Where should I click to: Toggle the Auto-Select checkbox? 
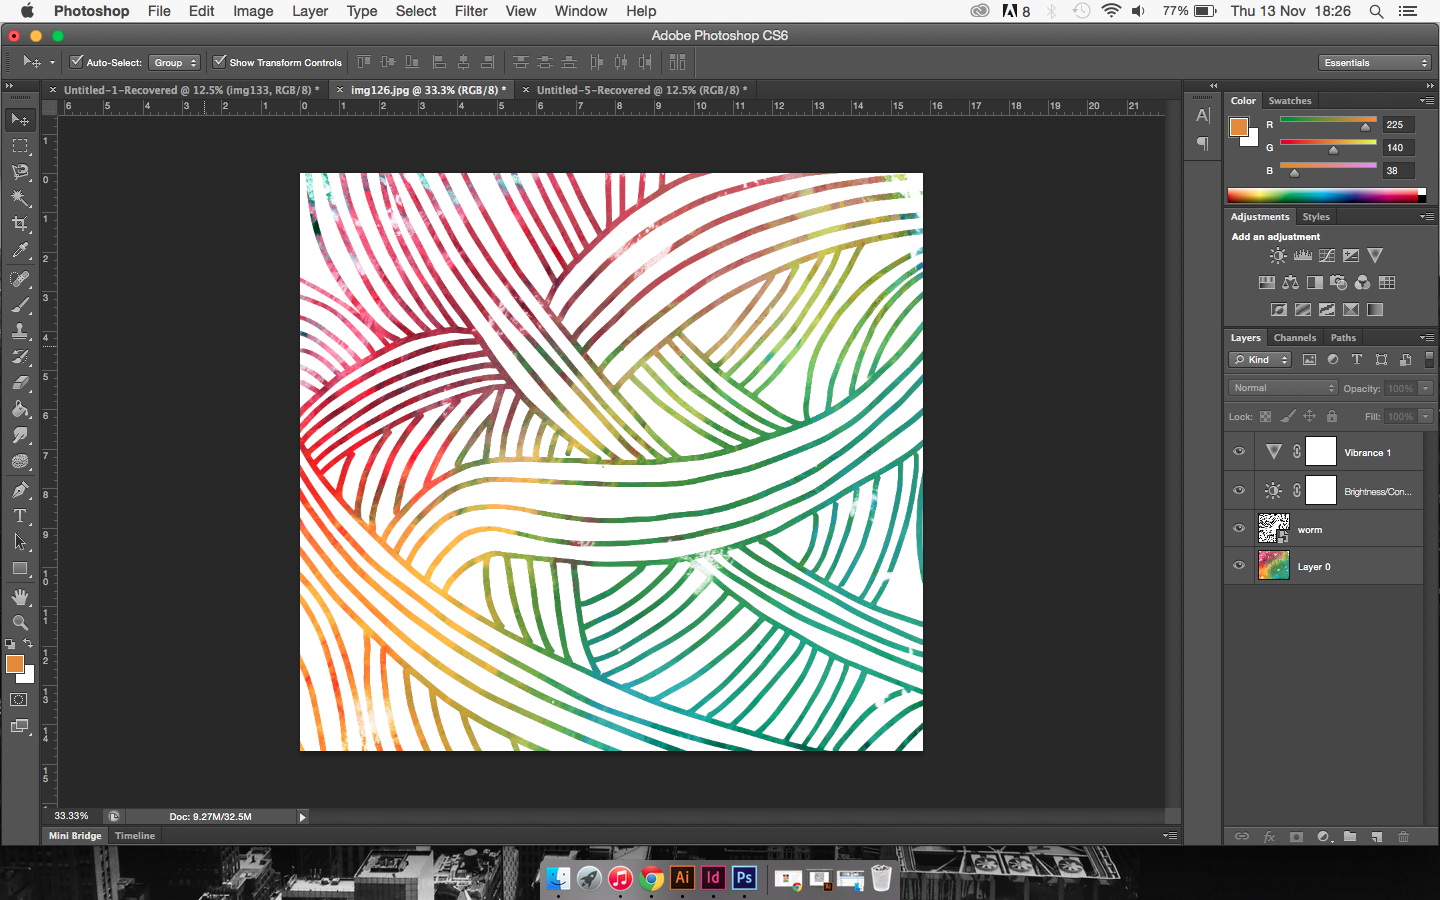(76, 62)
